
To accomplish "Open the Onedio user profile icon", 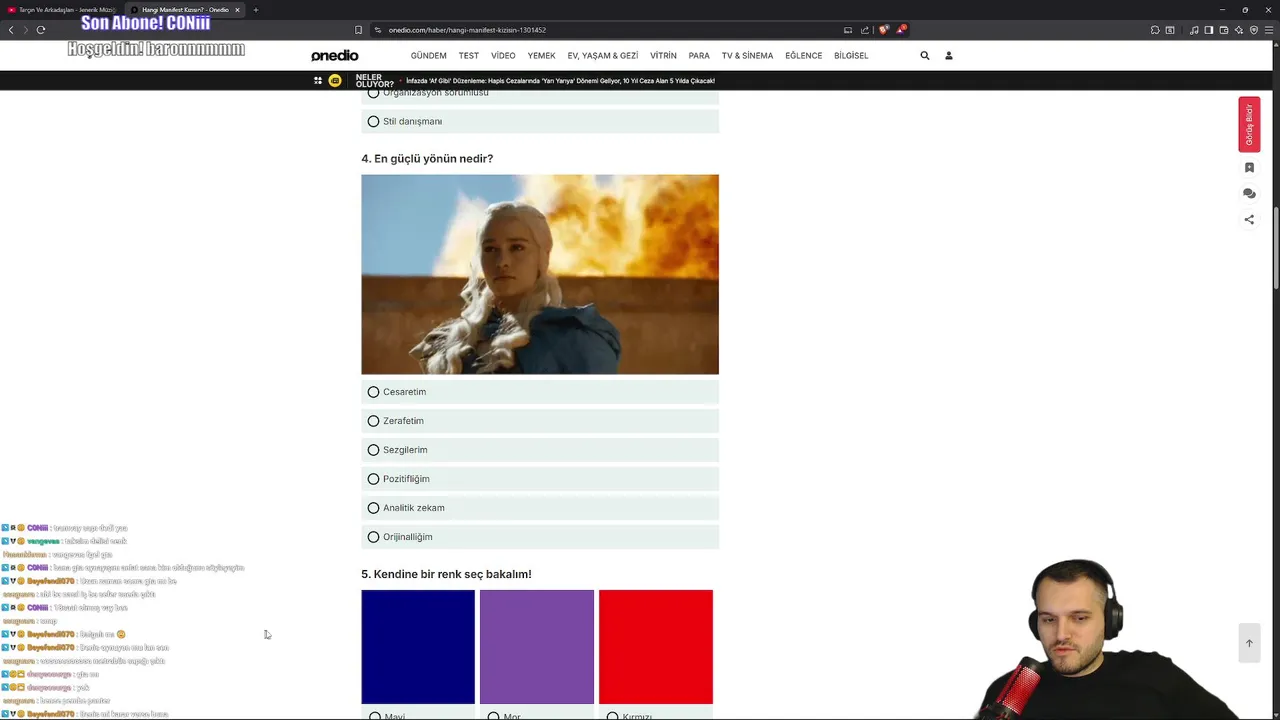I will [x=949, y=56].
